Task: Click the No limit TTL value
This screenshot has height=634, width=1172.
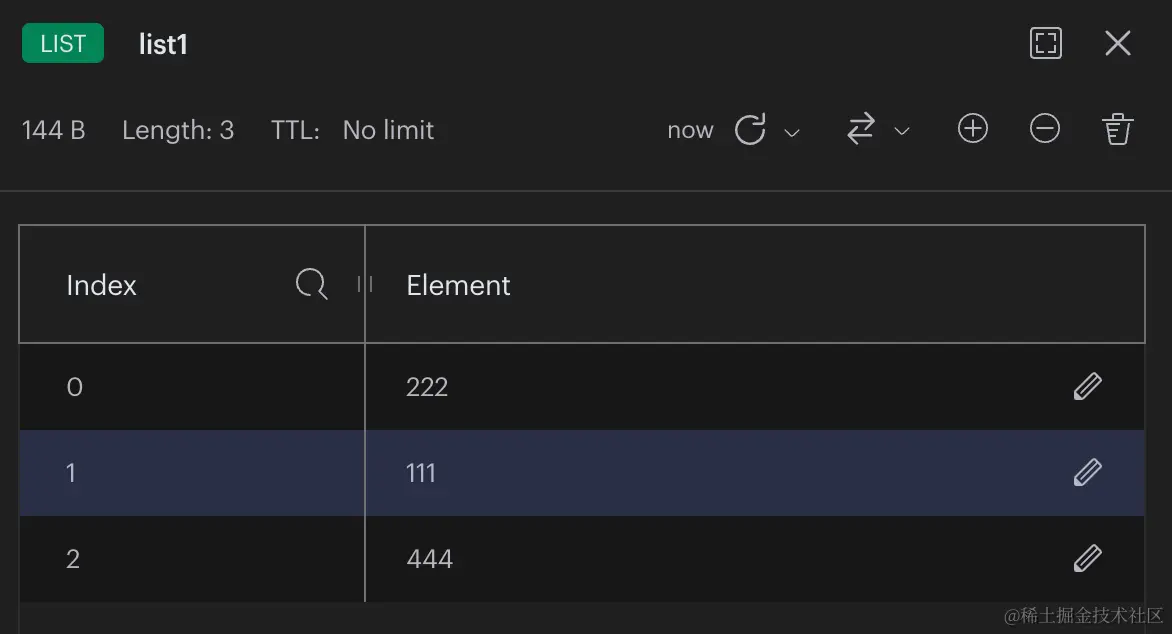Action: [388, 130]
